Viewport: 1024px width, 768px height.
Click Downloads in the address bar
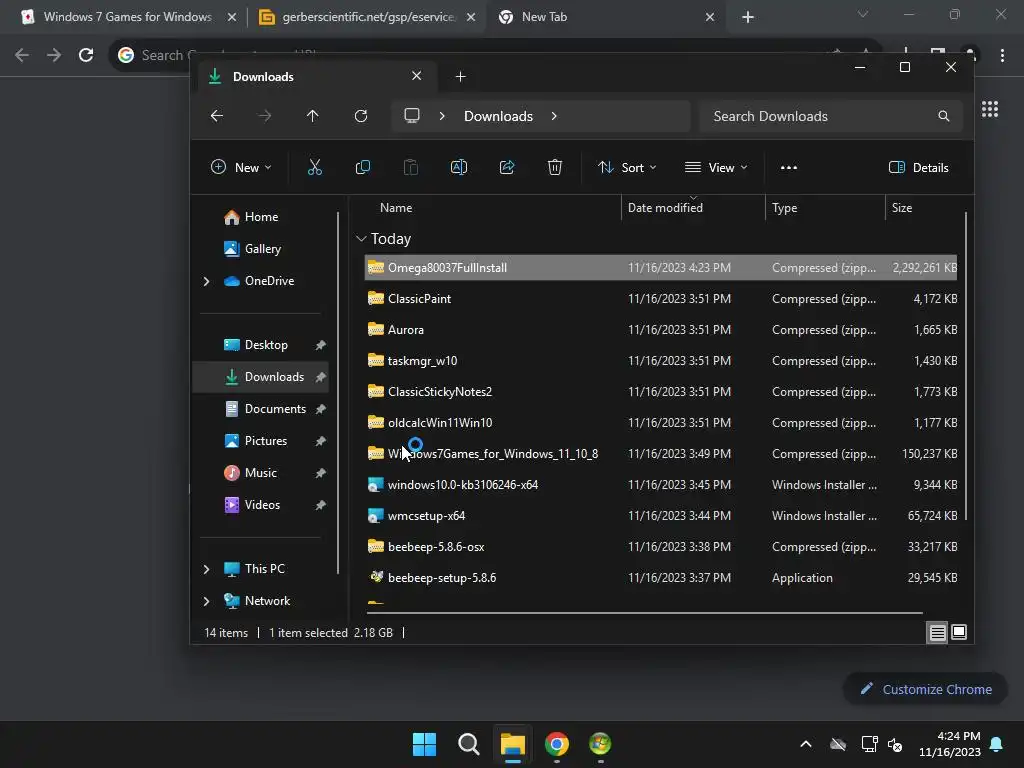click(498, 116)
